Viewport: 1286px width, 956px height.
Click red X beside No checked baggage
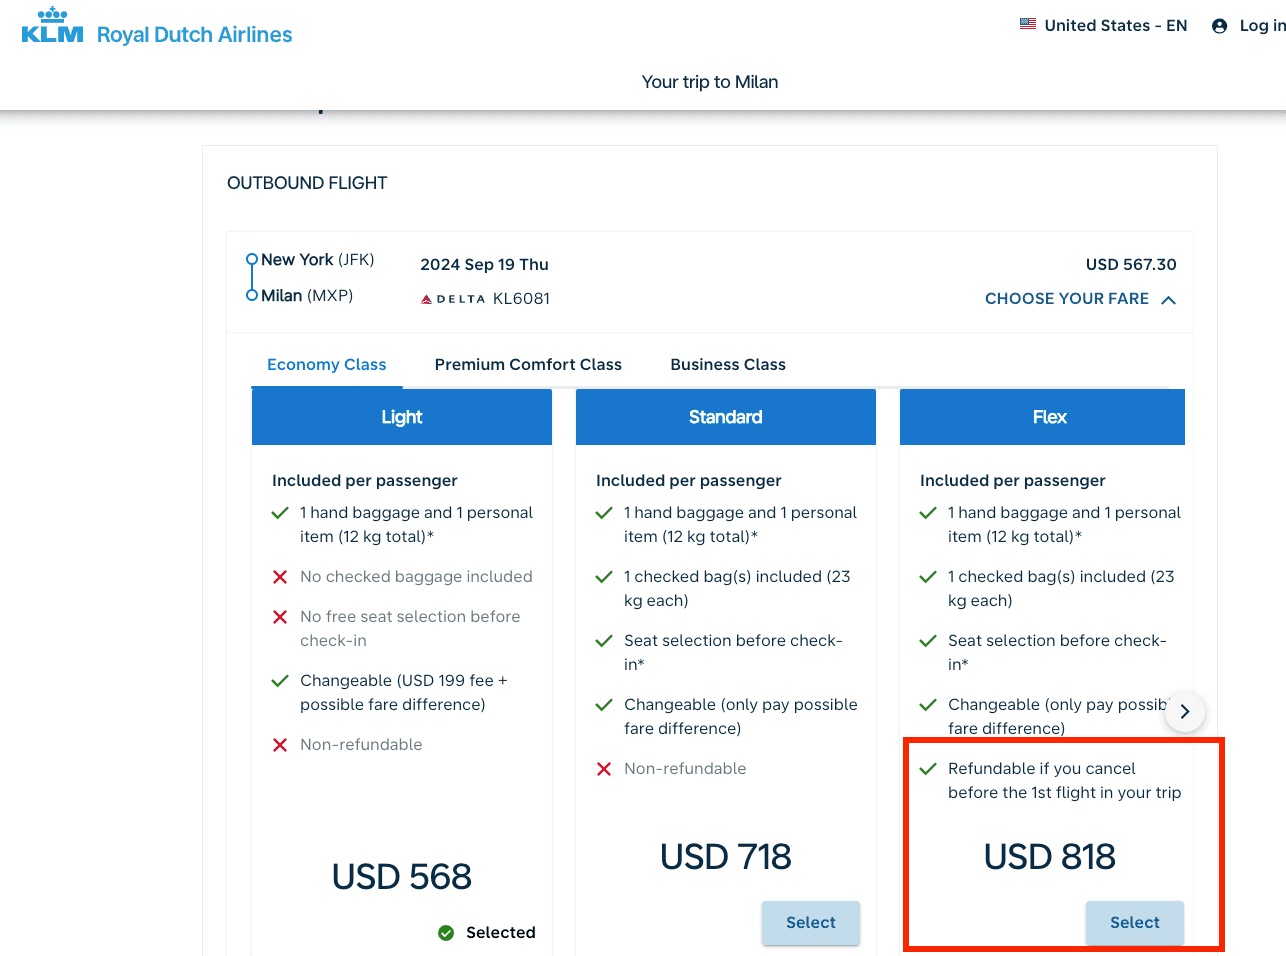[280, 577]
